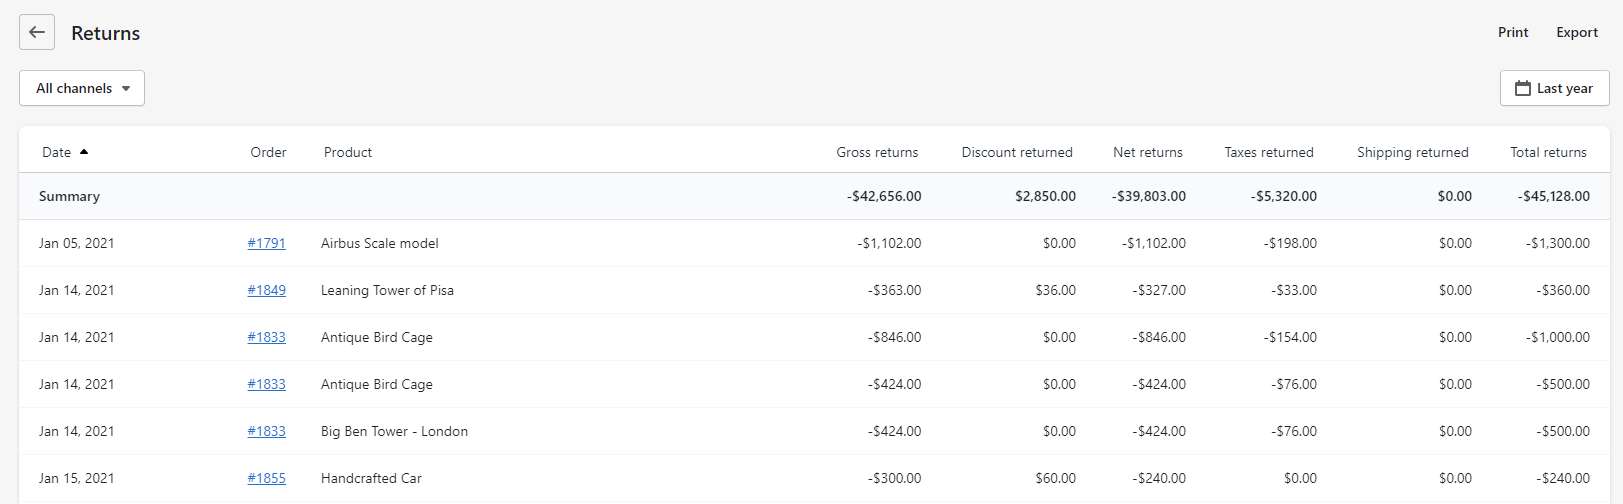The width and height of the screenshot is (1623, 504).
Task: Click the Handcrafted Car product
Action: (x=371, y=478)
